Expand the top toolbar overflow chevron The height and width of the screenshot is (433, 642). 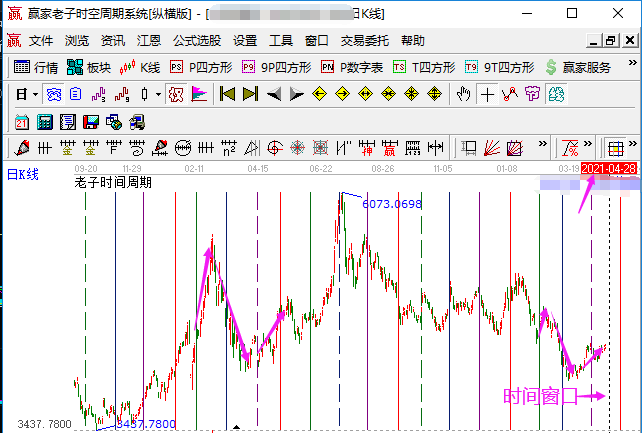[x=633, y=63]
